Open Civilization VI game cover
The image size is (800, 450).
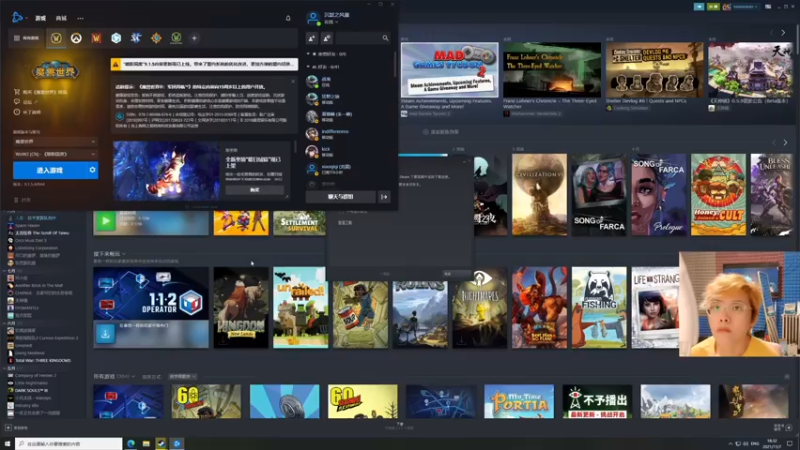pyautogui.click(x=539, y=194)
